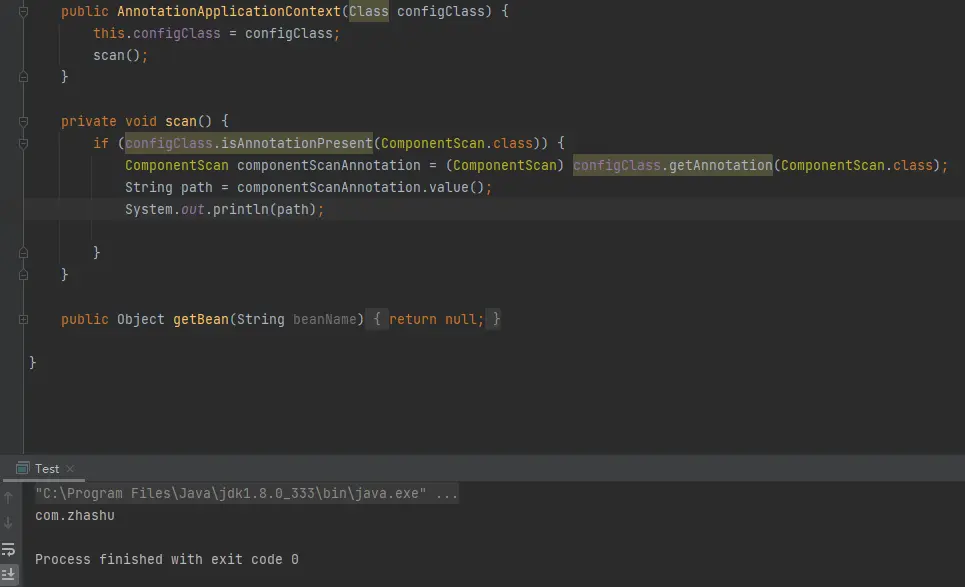Image resolution: width=965 pixels, height=587 pixels.
Task: Toggle soft-wrap for console output
Action: pyautogui.click(x=9, y=549)
